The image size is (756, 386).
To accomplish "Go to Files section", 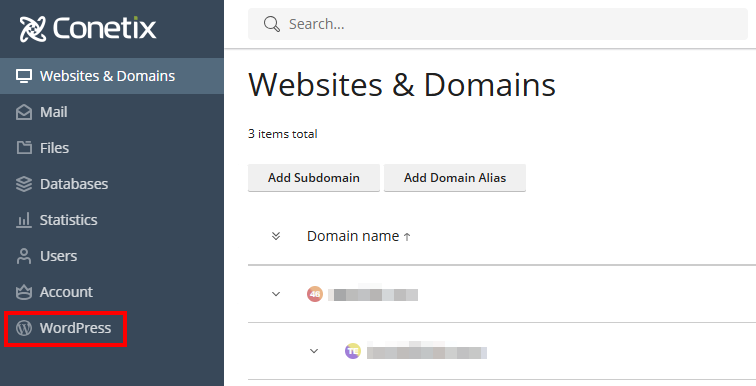I will click(x=112, y=148).
